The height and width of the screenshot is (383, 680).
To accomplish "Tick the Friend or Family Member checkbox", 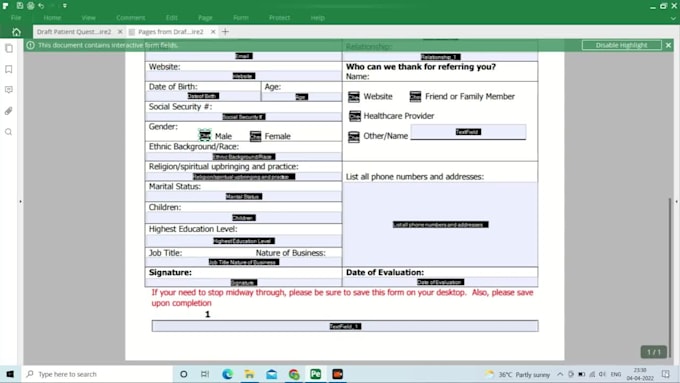I will tap(415, 96).
